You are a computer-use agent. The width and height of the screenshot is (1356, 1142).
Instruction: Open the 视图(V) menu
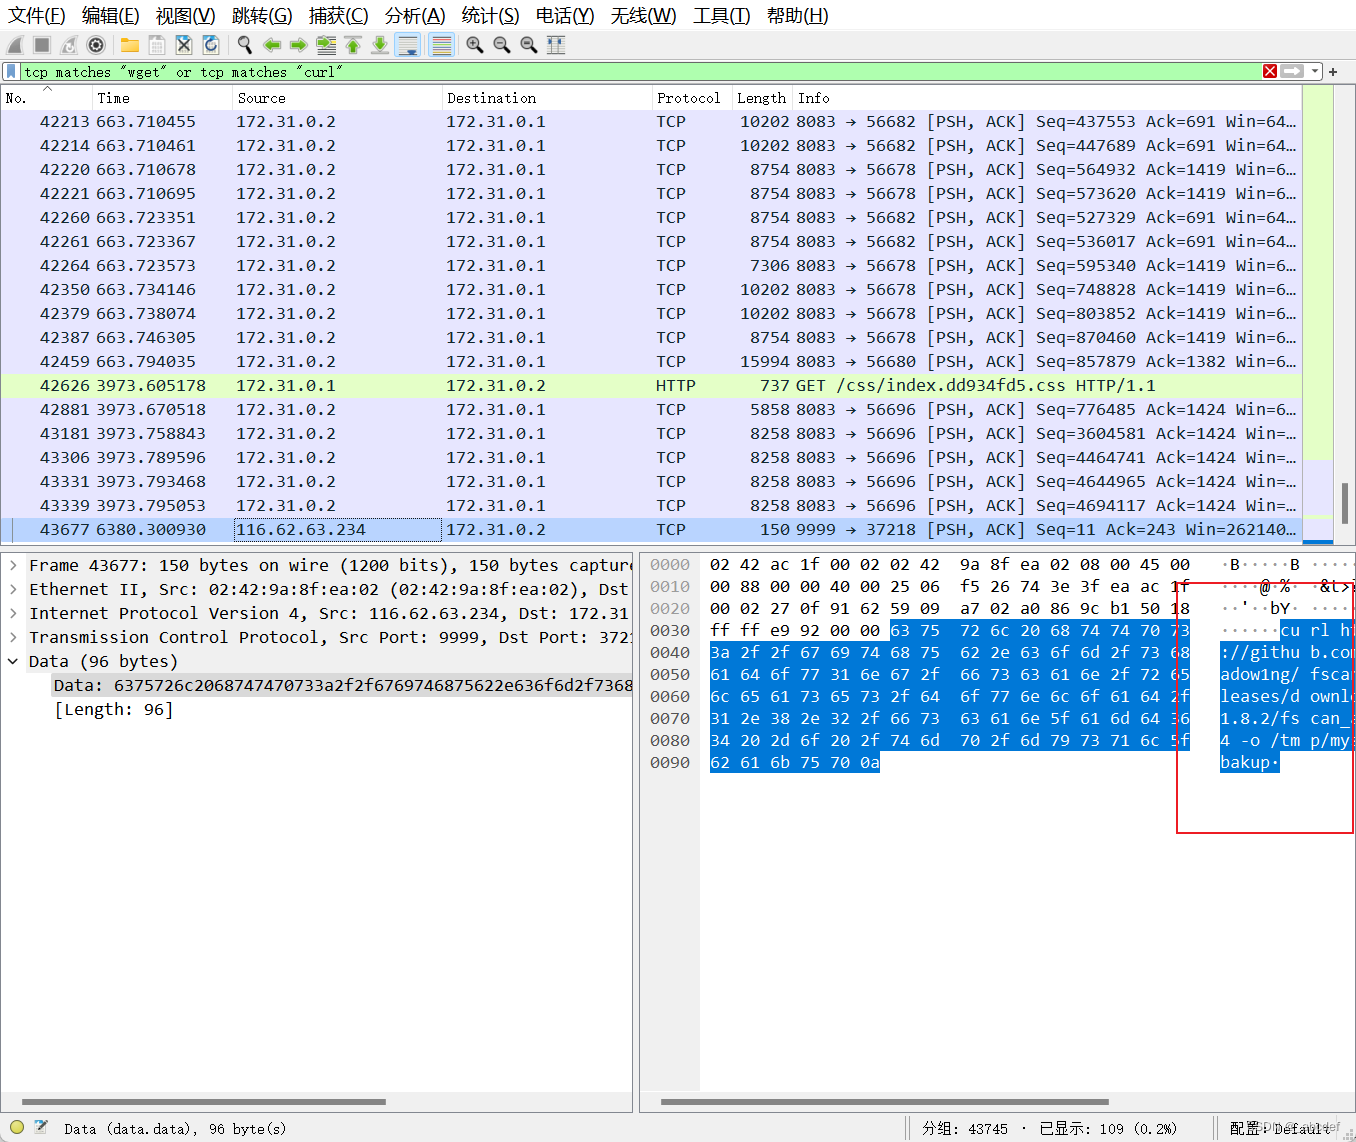click(186, 16)
